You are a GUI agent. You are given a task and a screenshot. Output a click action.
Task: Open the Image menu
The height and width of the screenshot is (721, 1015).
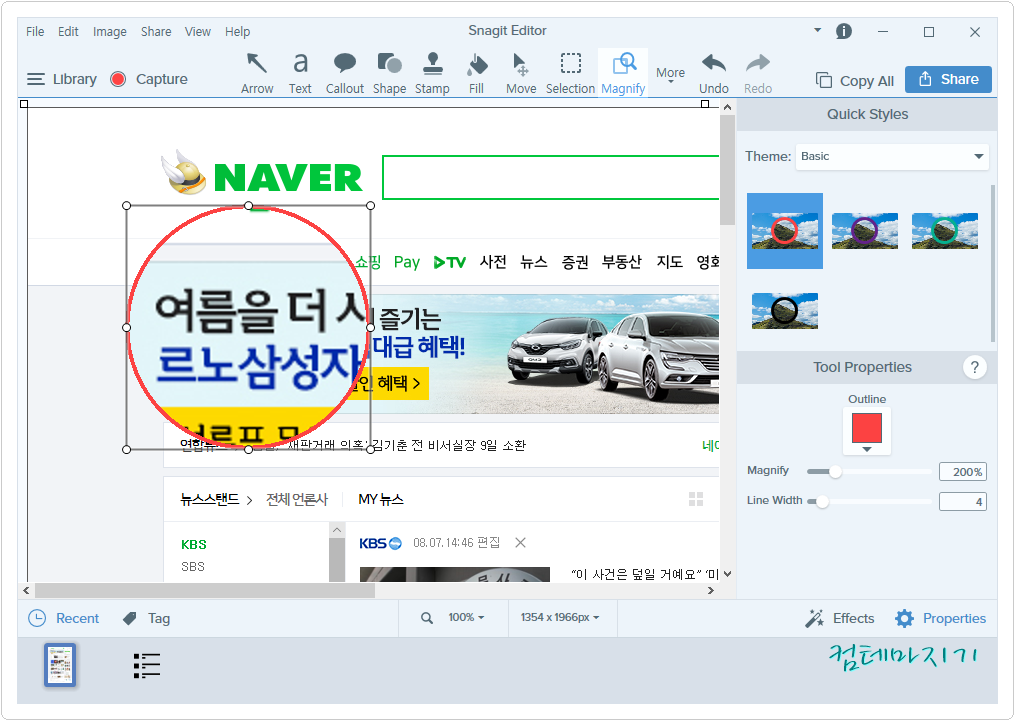tap(109, 32)
